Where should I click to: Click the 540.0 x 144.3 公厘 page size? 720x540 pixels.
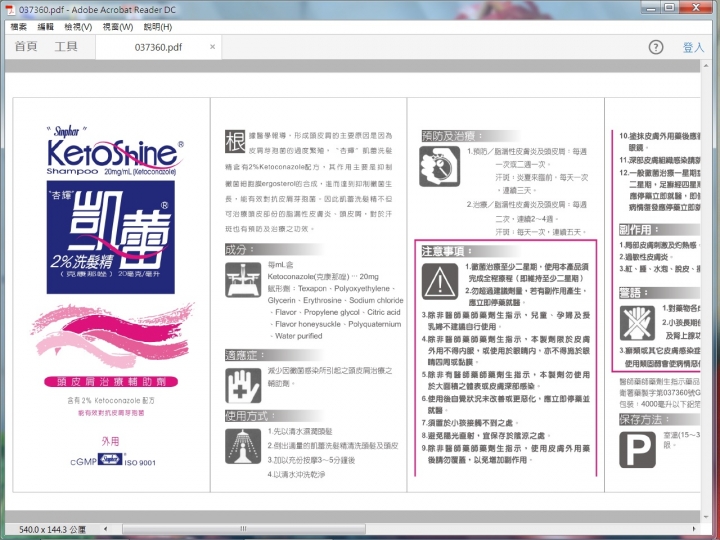click(52, 529)
